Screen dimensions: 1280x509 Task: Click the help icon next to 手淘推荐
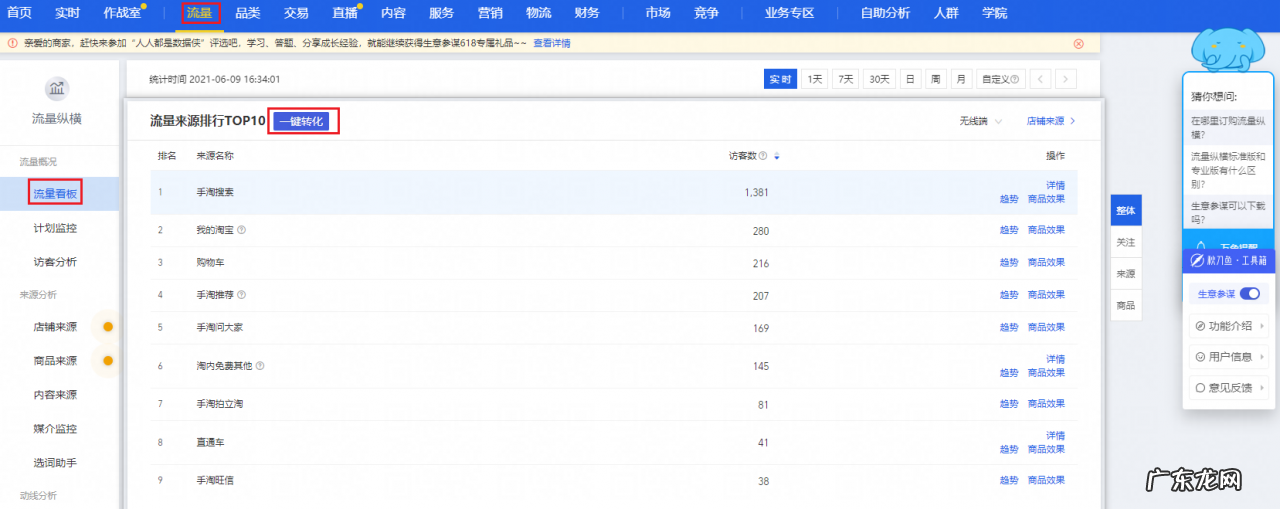[242, 295]
